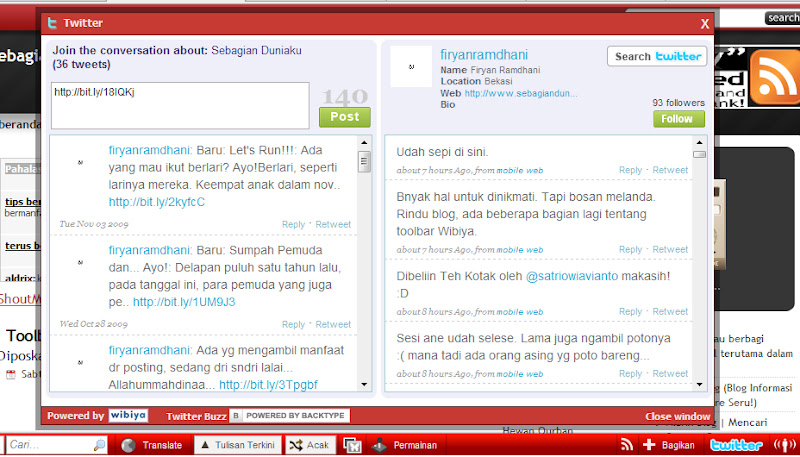Close the Twitter popup with X

click(705, 24)
